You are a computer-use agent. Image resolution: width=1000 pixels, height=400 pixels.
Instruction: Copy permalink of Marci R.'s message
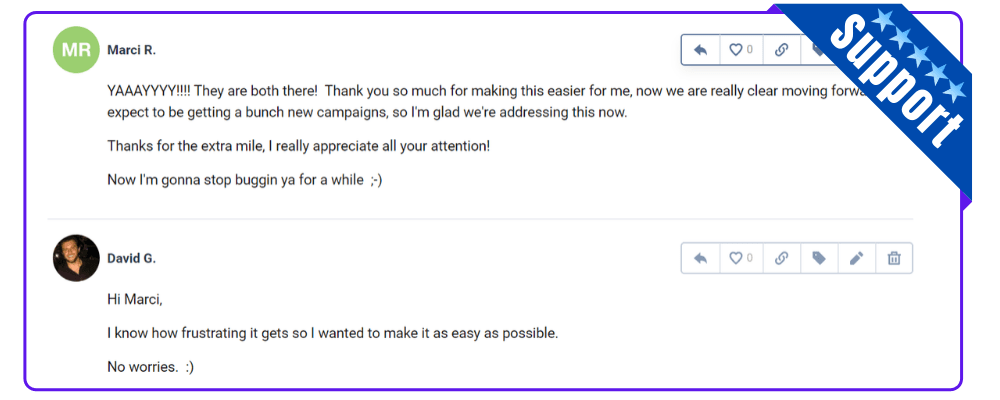pos(781,50)
